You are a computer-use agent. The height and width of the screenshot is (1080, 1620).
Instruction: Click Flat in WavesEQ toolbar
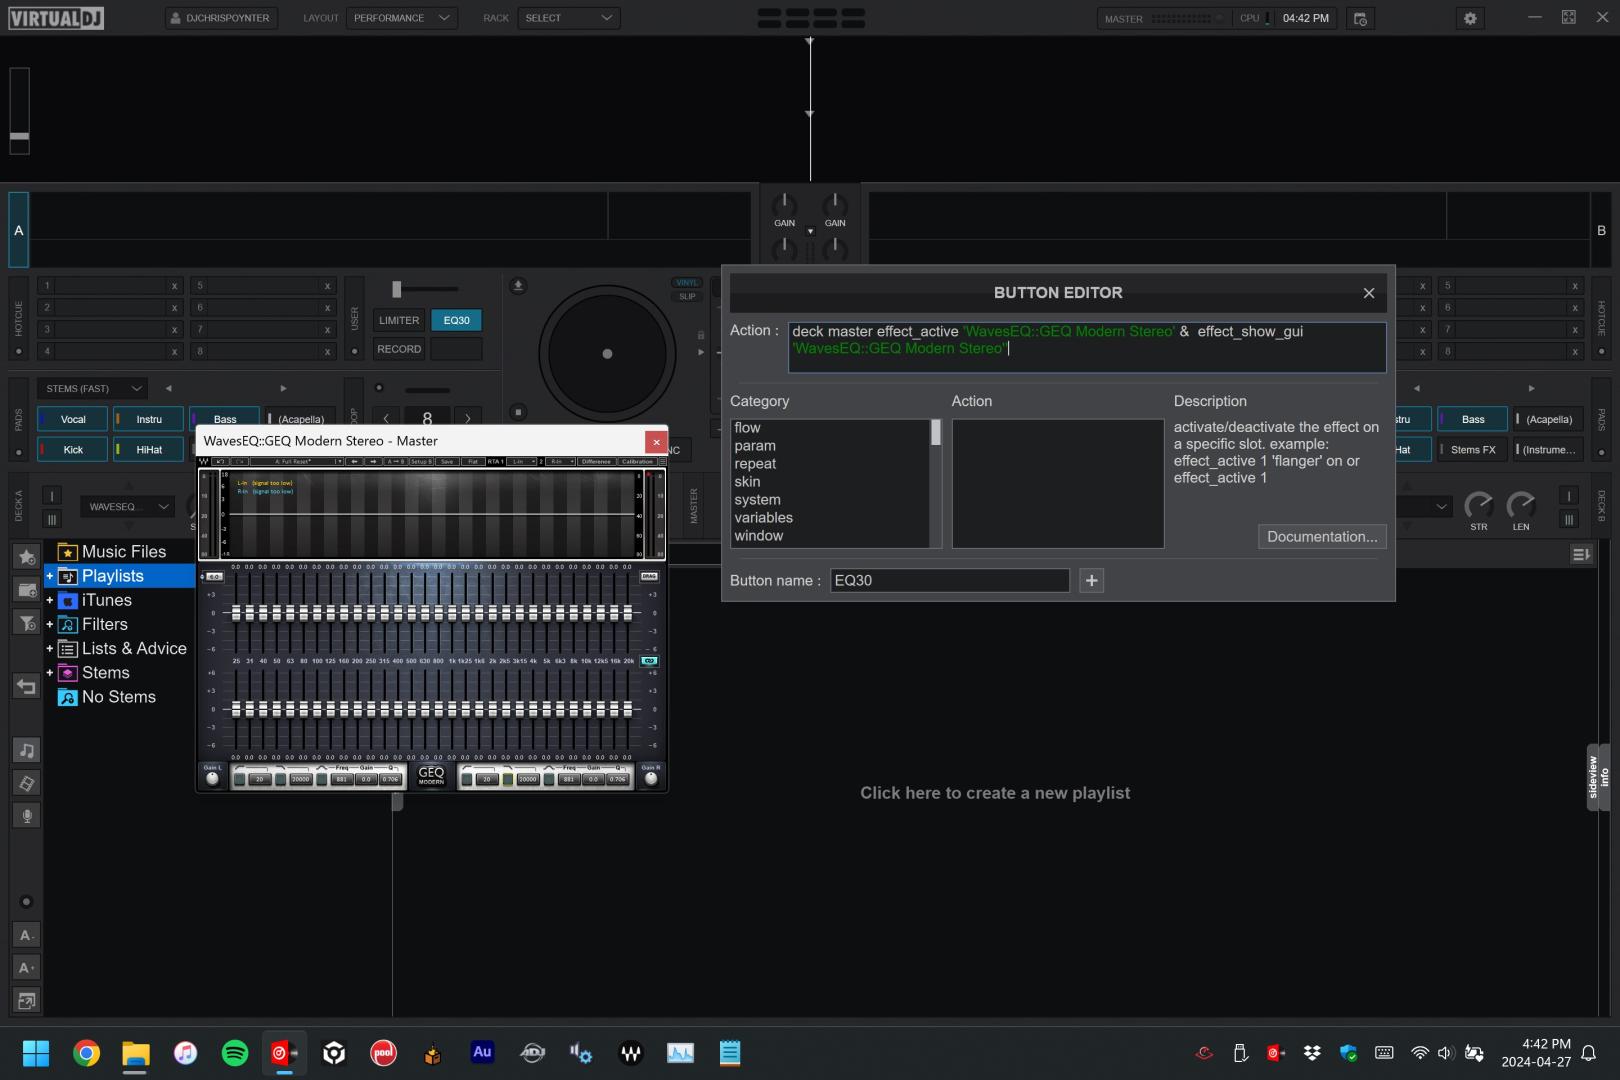(x=473, y=461)
